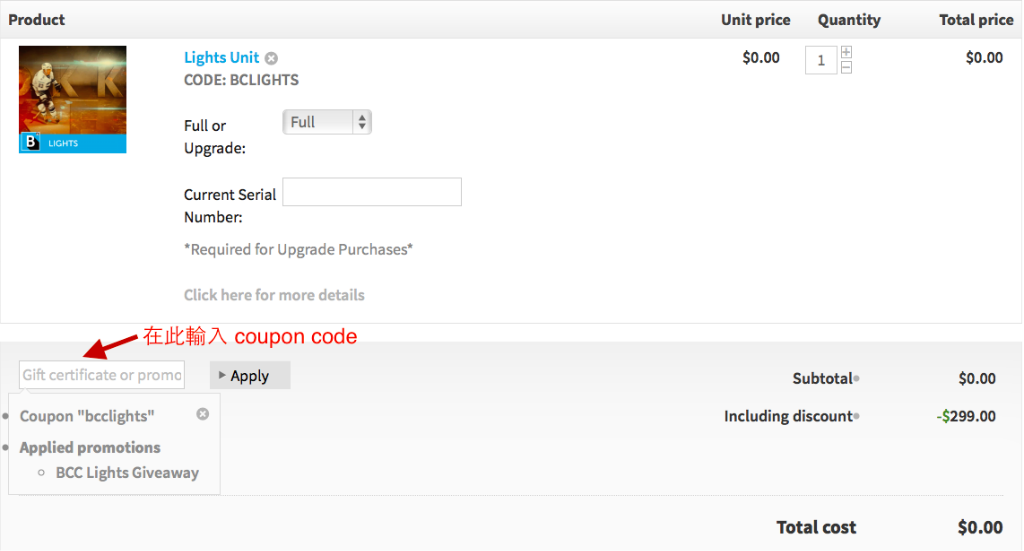Click the BCC Lights Giveaway promotion
Image resolution: width=1024 pixels, height=551 pixels.
127,473
